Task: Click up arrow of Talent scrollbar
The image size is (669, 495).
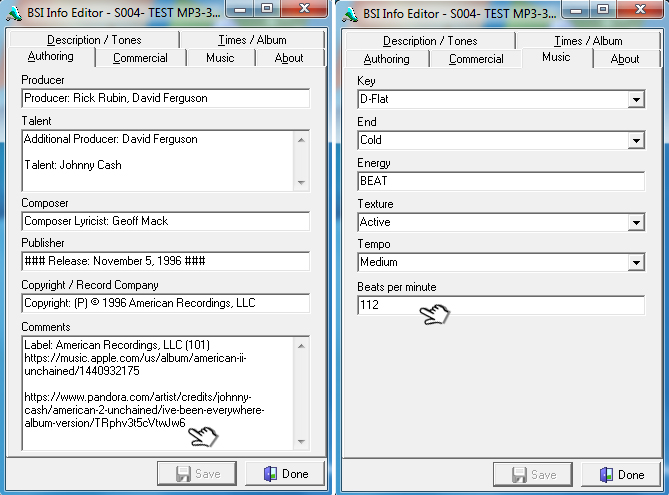Action: 301,140
